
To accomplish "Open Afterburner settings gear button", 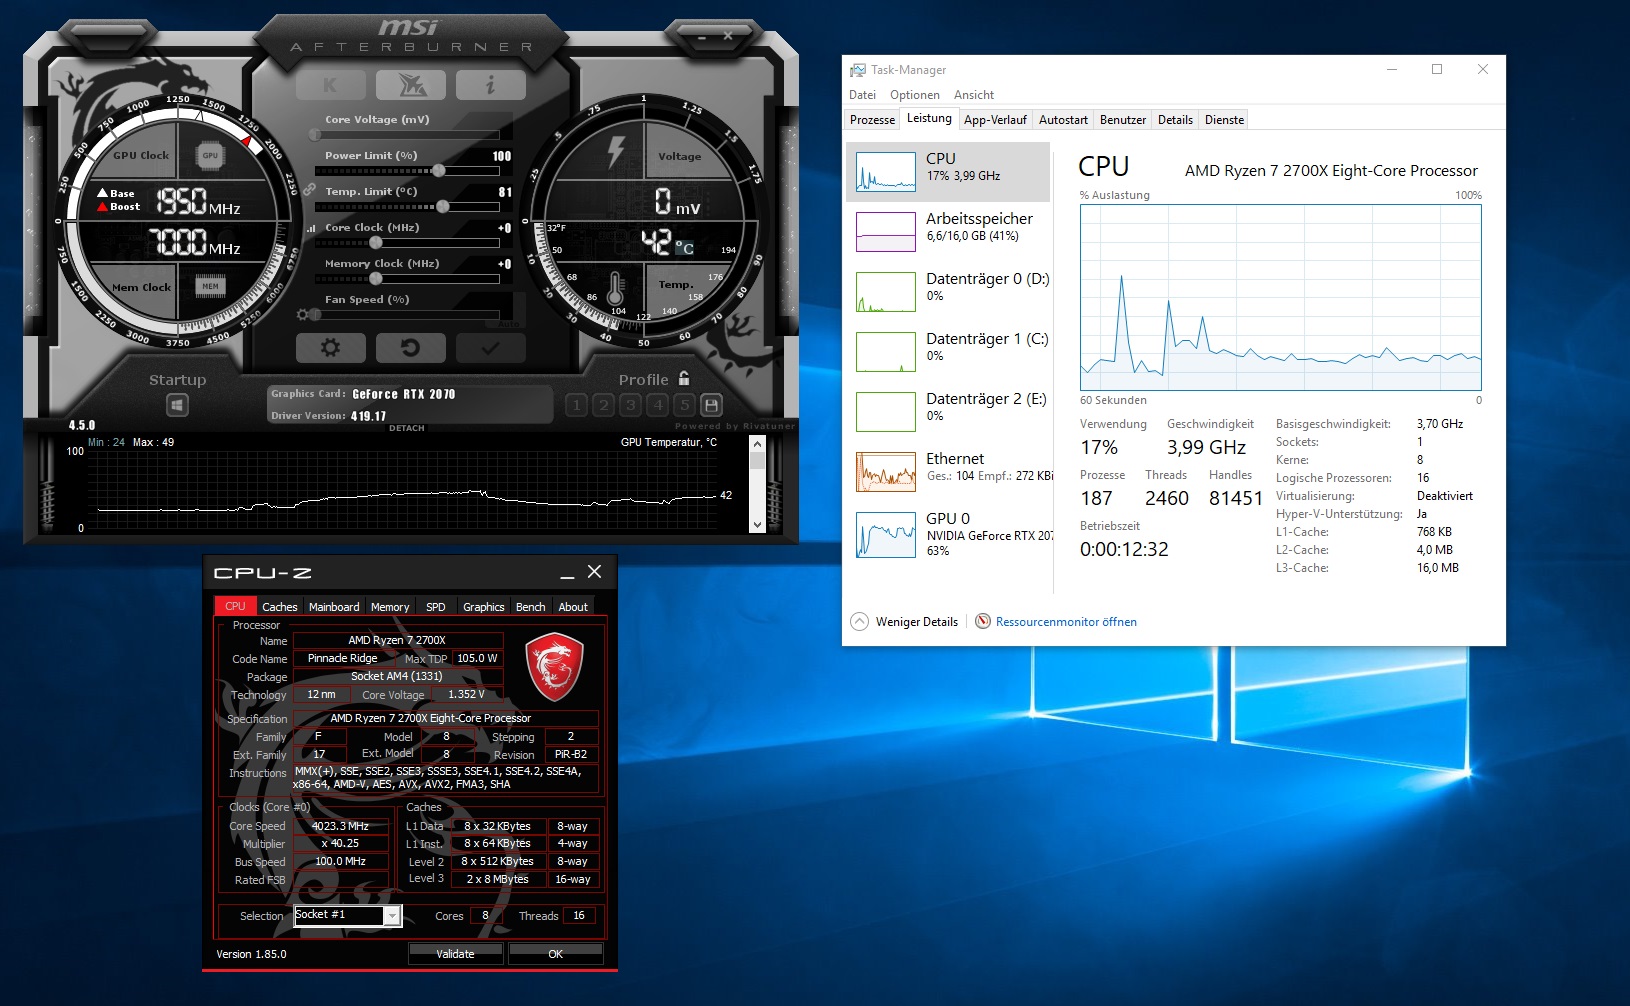I will (x=330, y=348).
